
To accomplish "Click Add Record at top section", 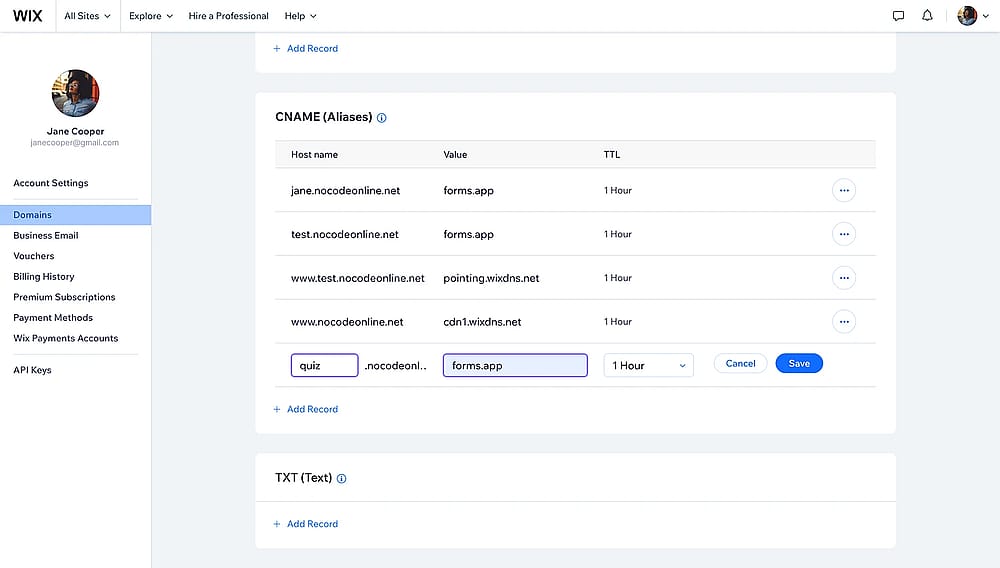I will 305,48.
